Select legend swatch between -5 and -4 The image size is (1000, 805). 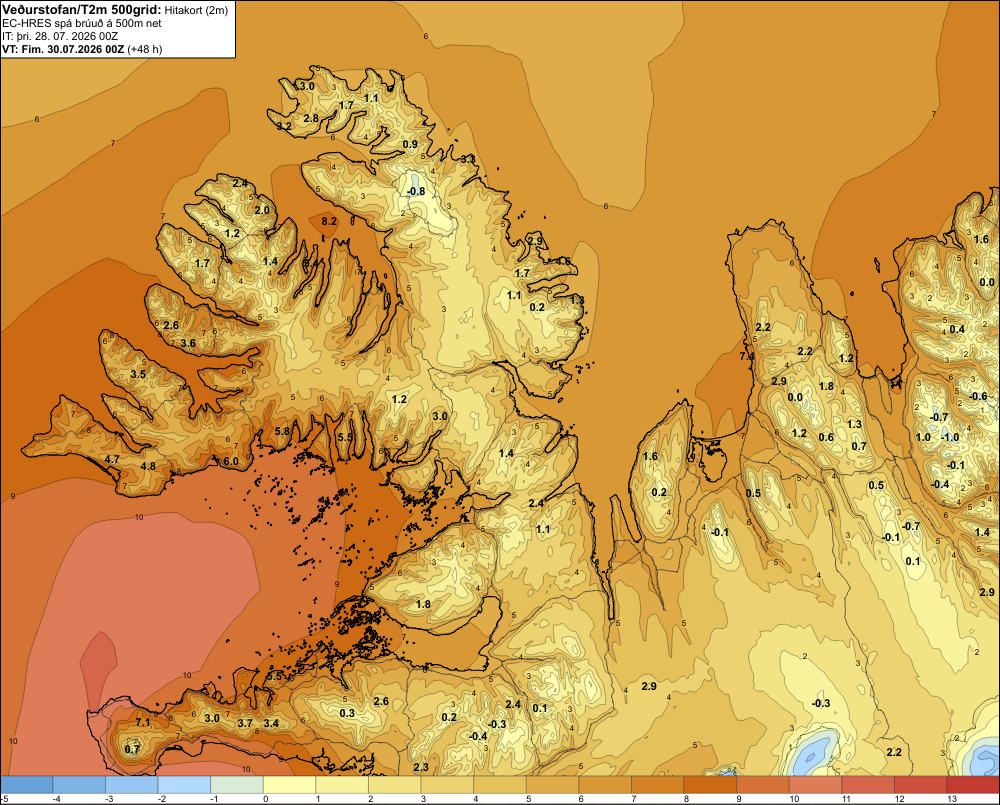click(27, 785)
